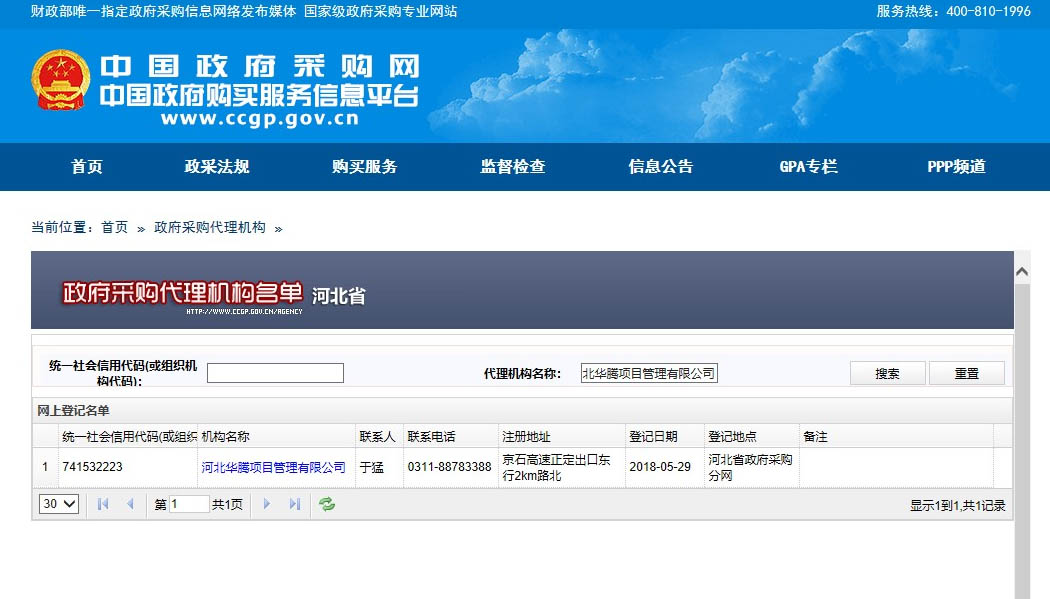Click the 共1页 page count text
This screenshot has height=599, width=1050.
point(227,505)
